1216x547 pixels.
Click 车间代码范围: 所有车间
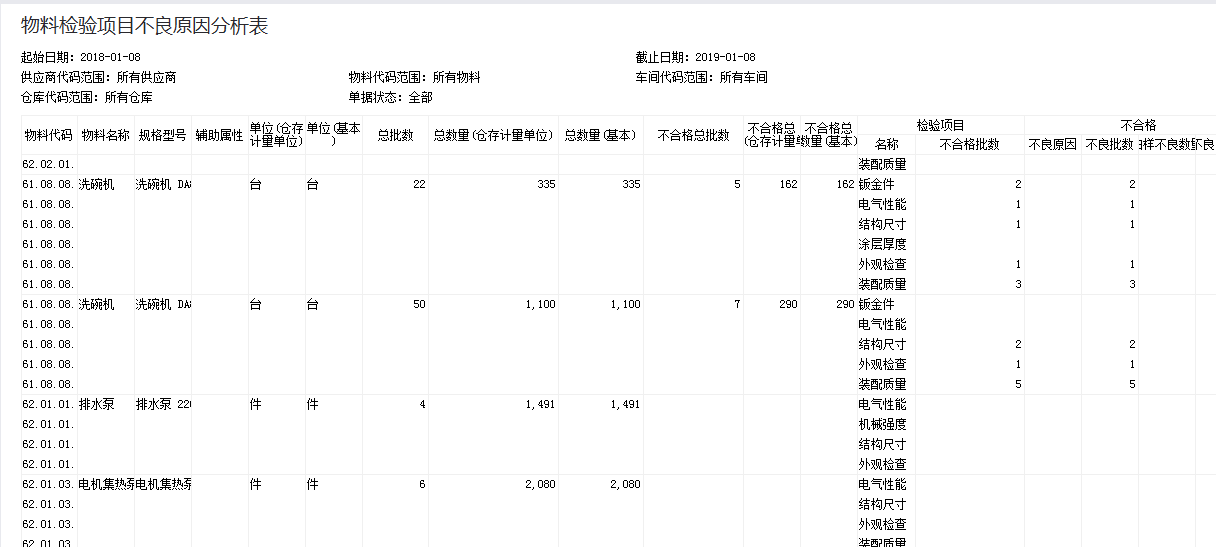tap(702, 77)
